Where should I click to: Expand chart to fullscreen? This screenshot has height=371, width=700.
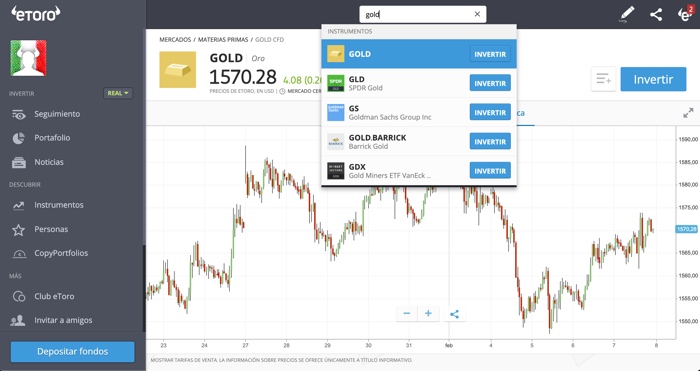click(x=688, y=113)
